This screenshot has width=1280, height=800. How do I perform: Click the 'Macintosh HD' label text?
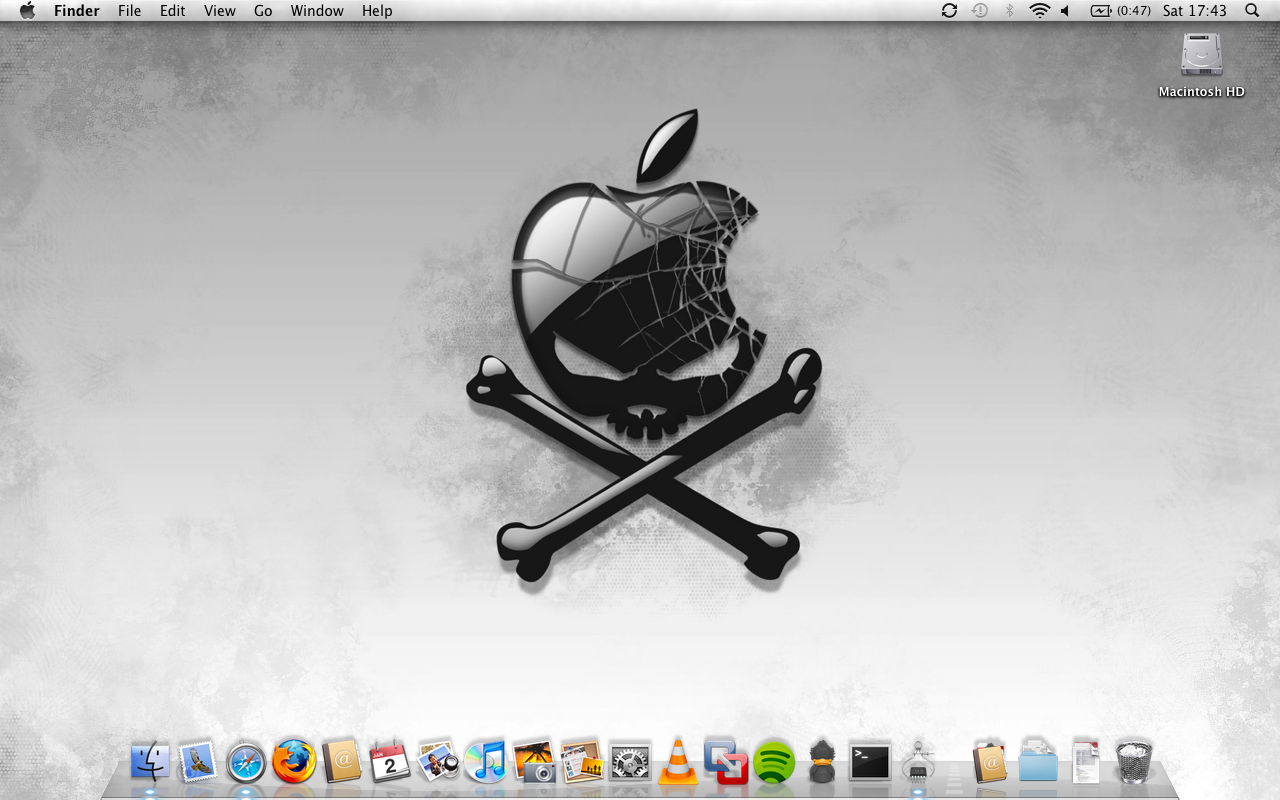click(1201, 91)
